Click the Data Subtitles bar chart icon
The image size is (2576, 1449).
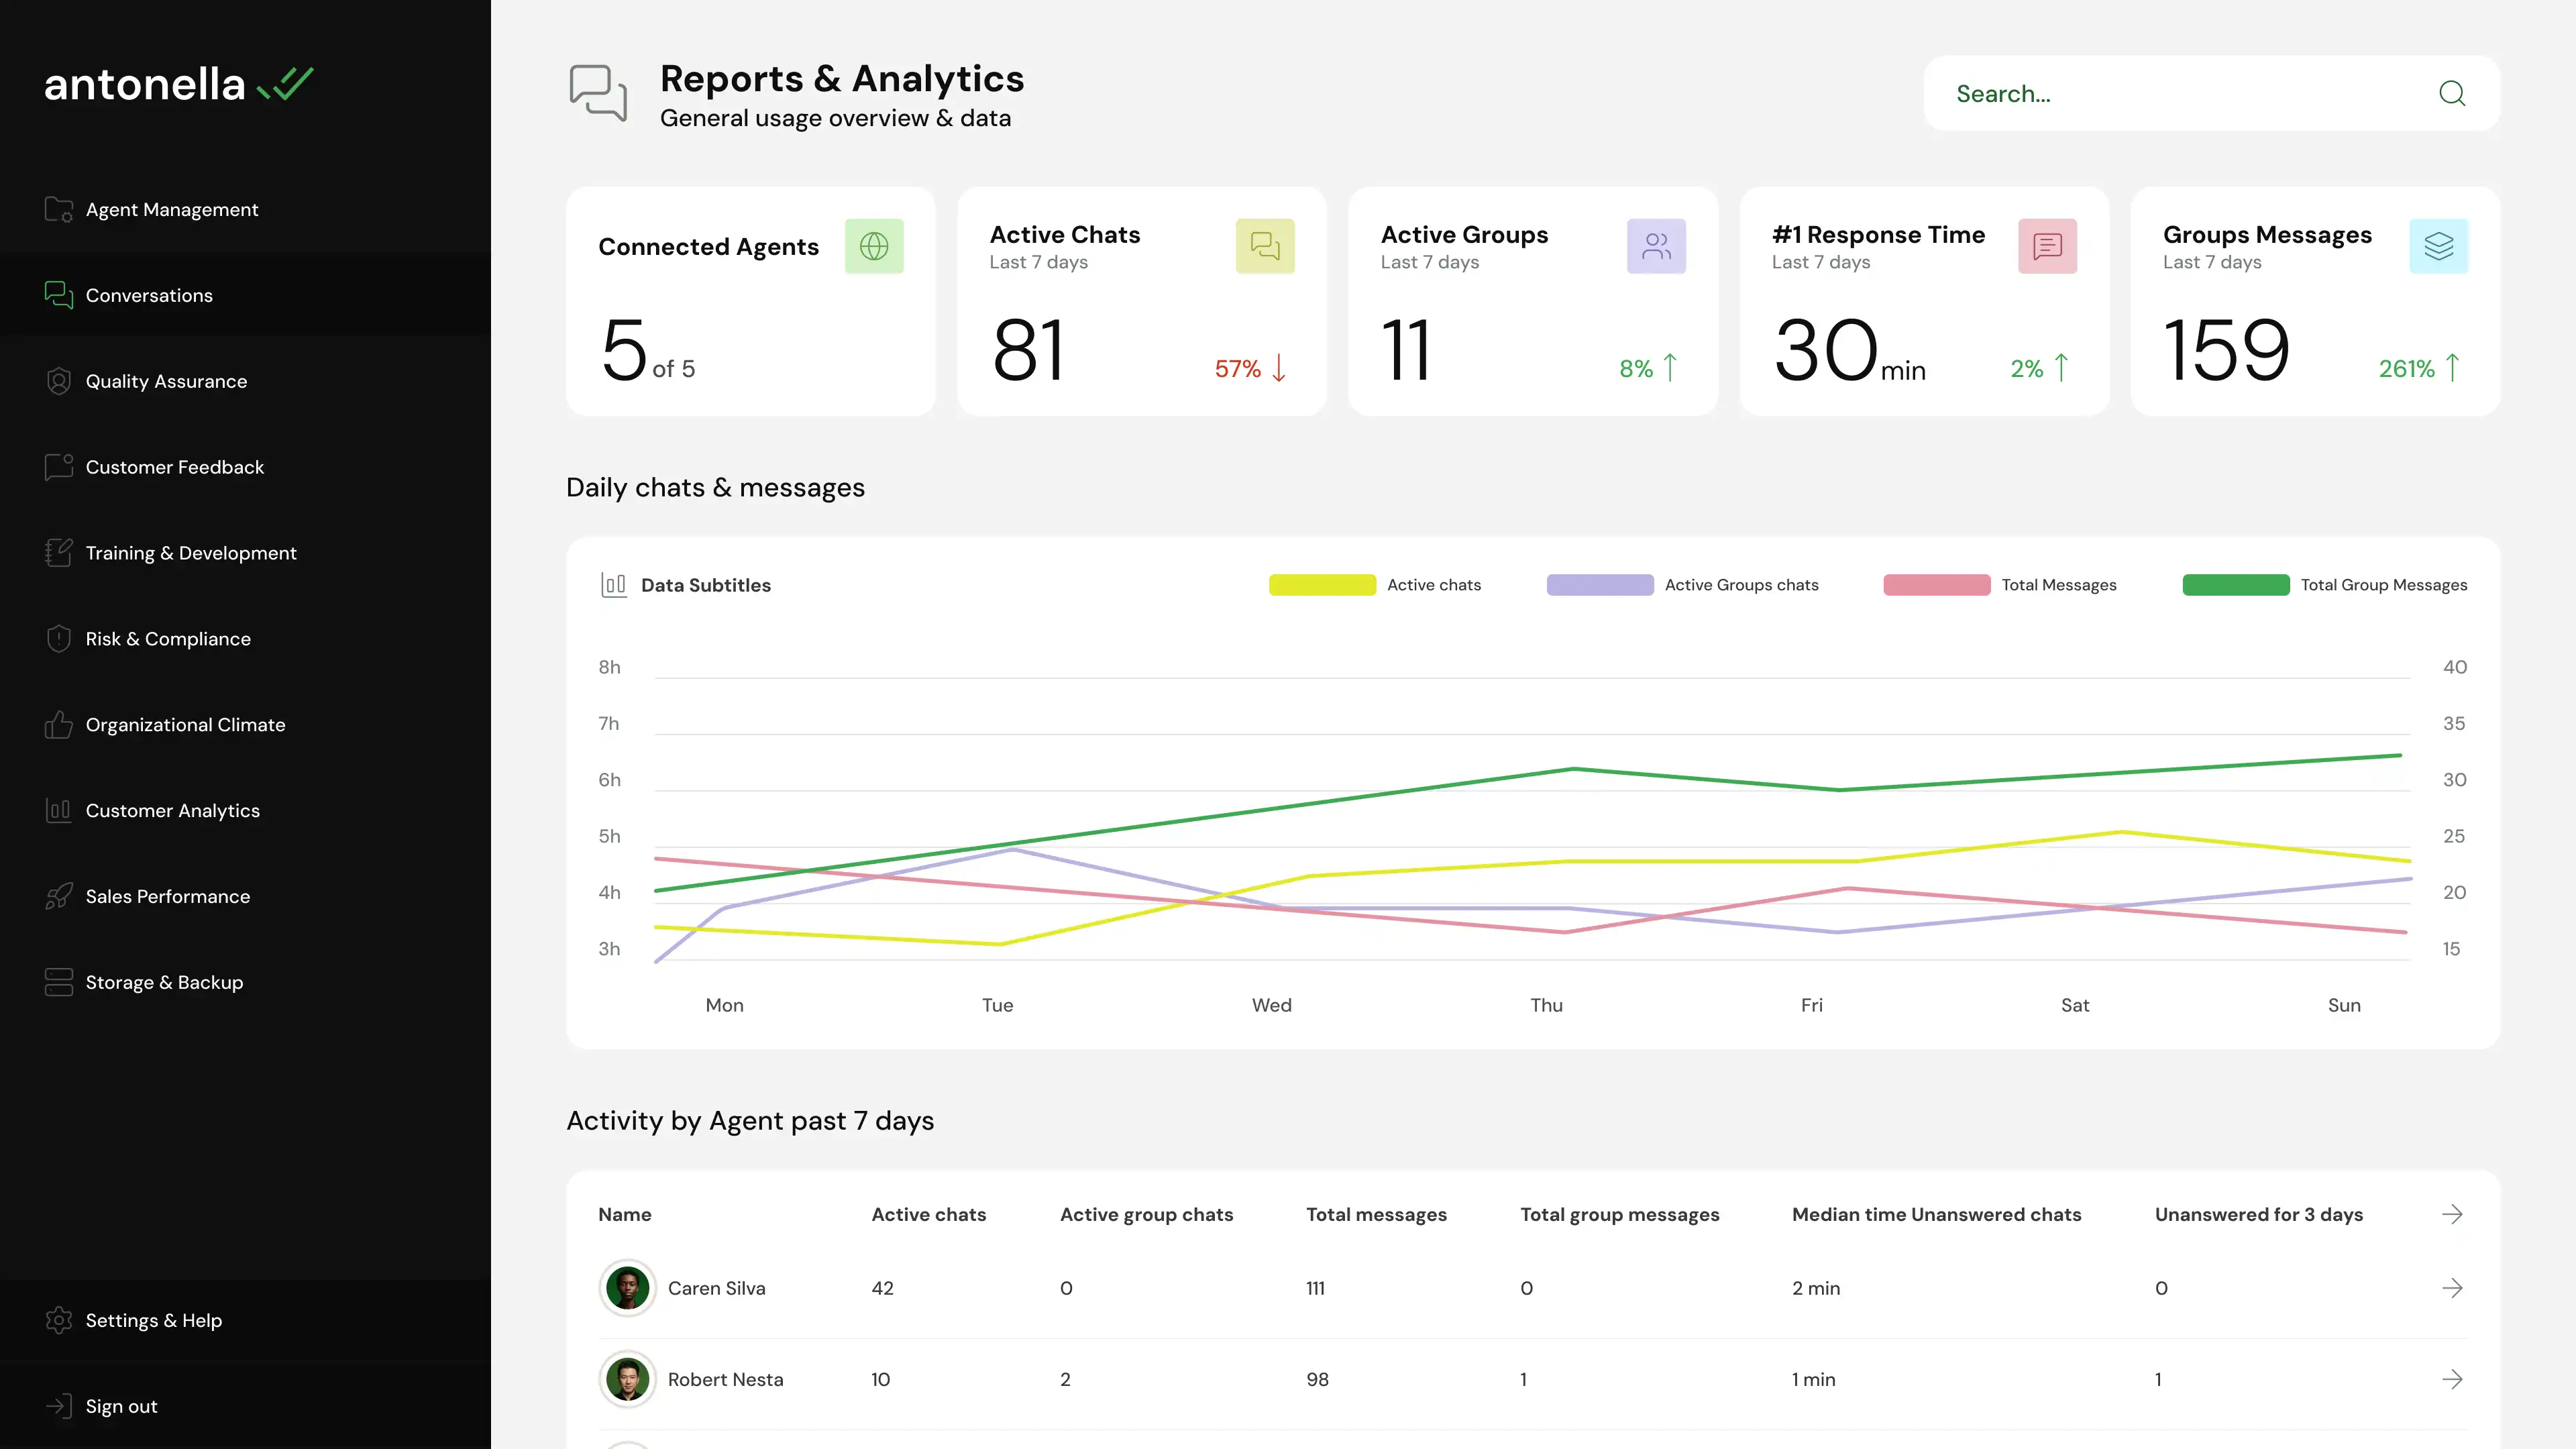click(x=614, y=585)
